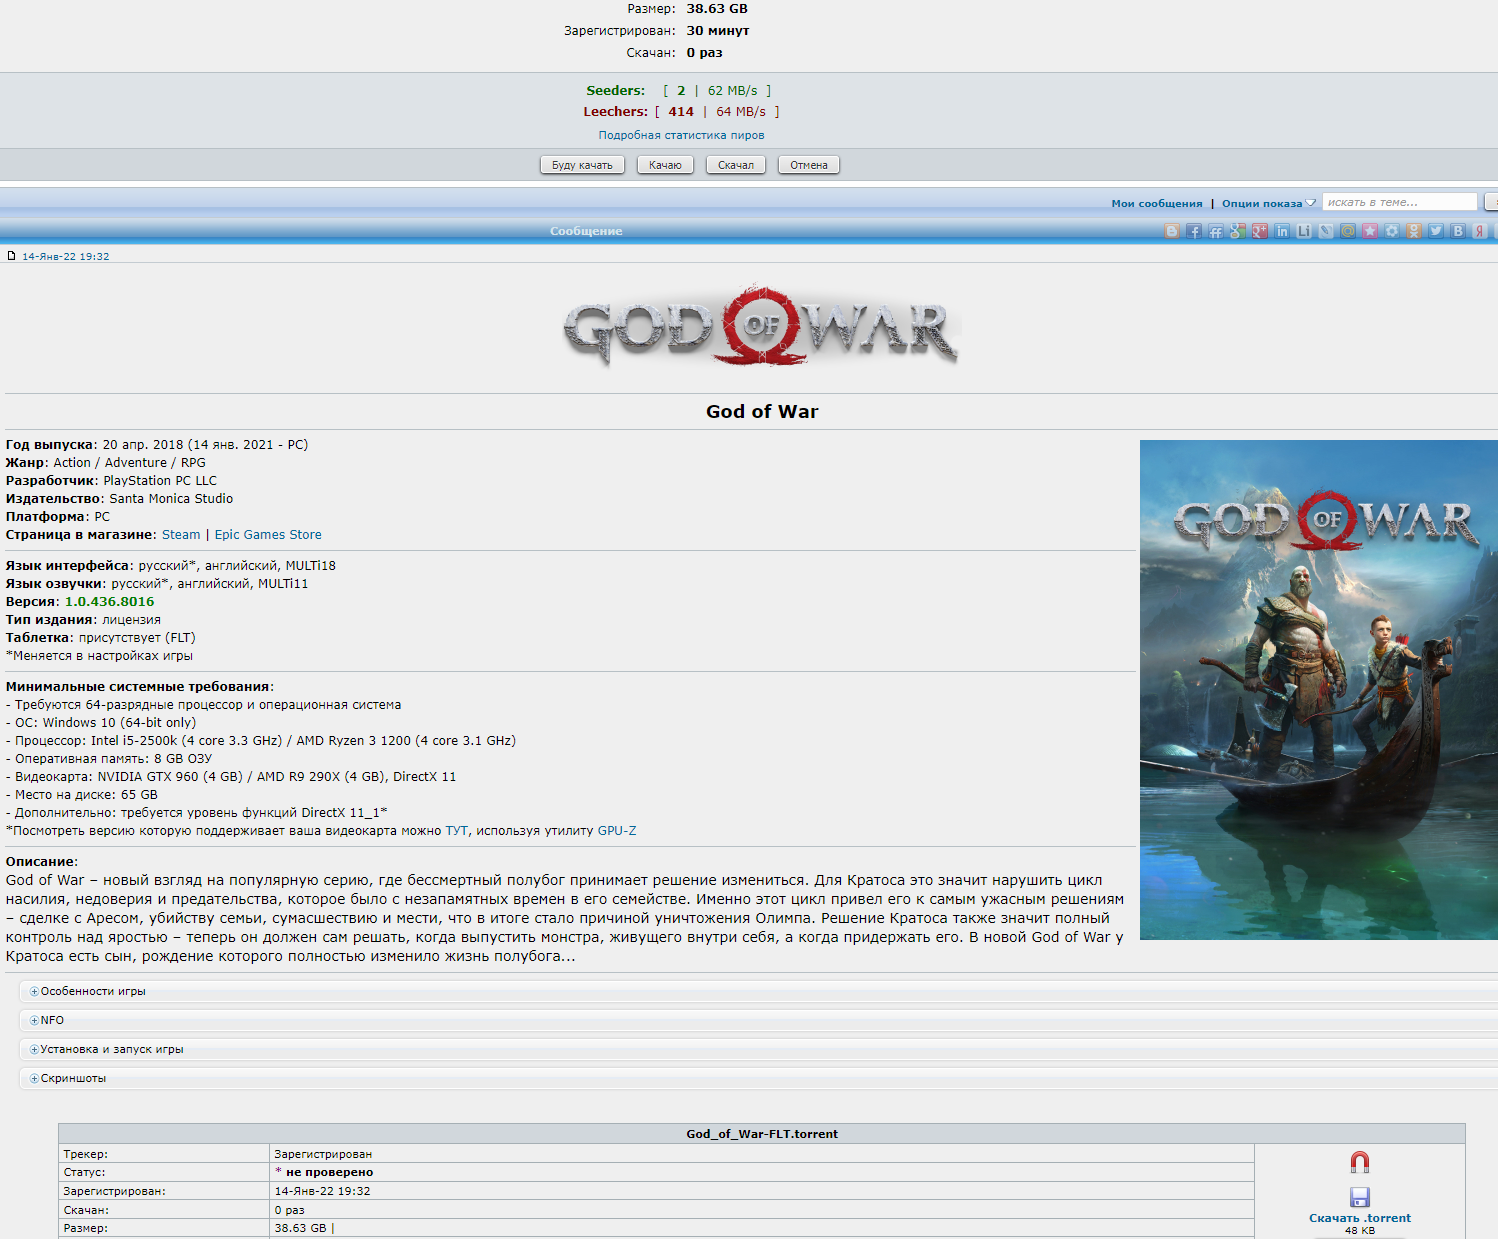Share the post on Facebook
Viewport: 1498px width, 1239px height.
(x=1194, y=231)
